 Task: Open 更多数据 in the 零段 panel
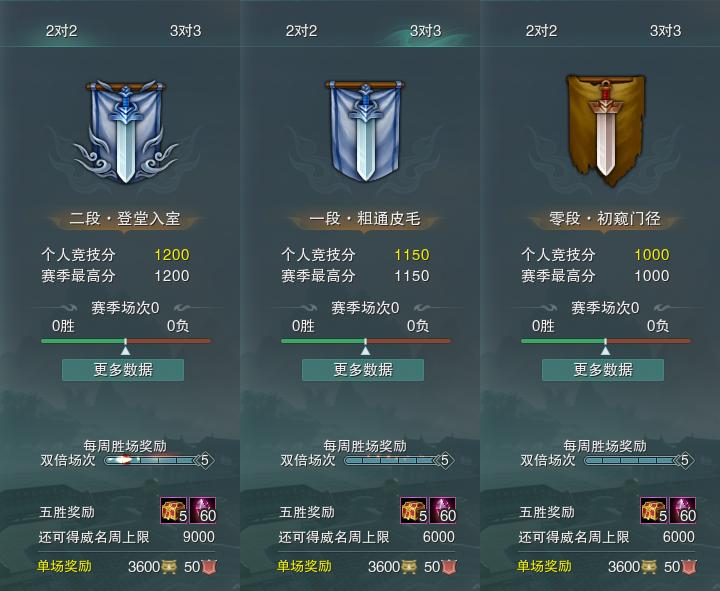coord(603,370)
